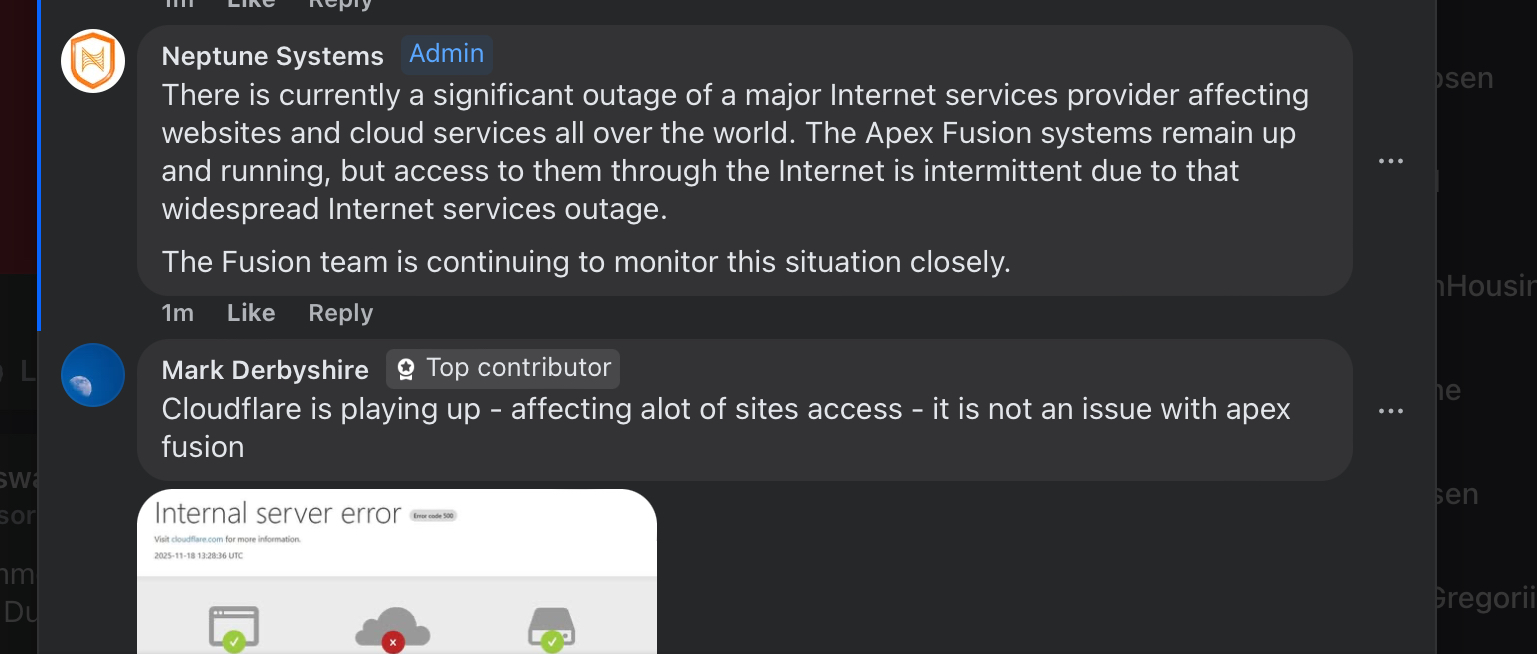The width and height of the screenshot is (1537, 654).
Task: Open three-dot menu on Mark Derbyshire's comment
Action: click(1391, 411)
